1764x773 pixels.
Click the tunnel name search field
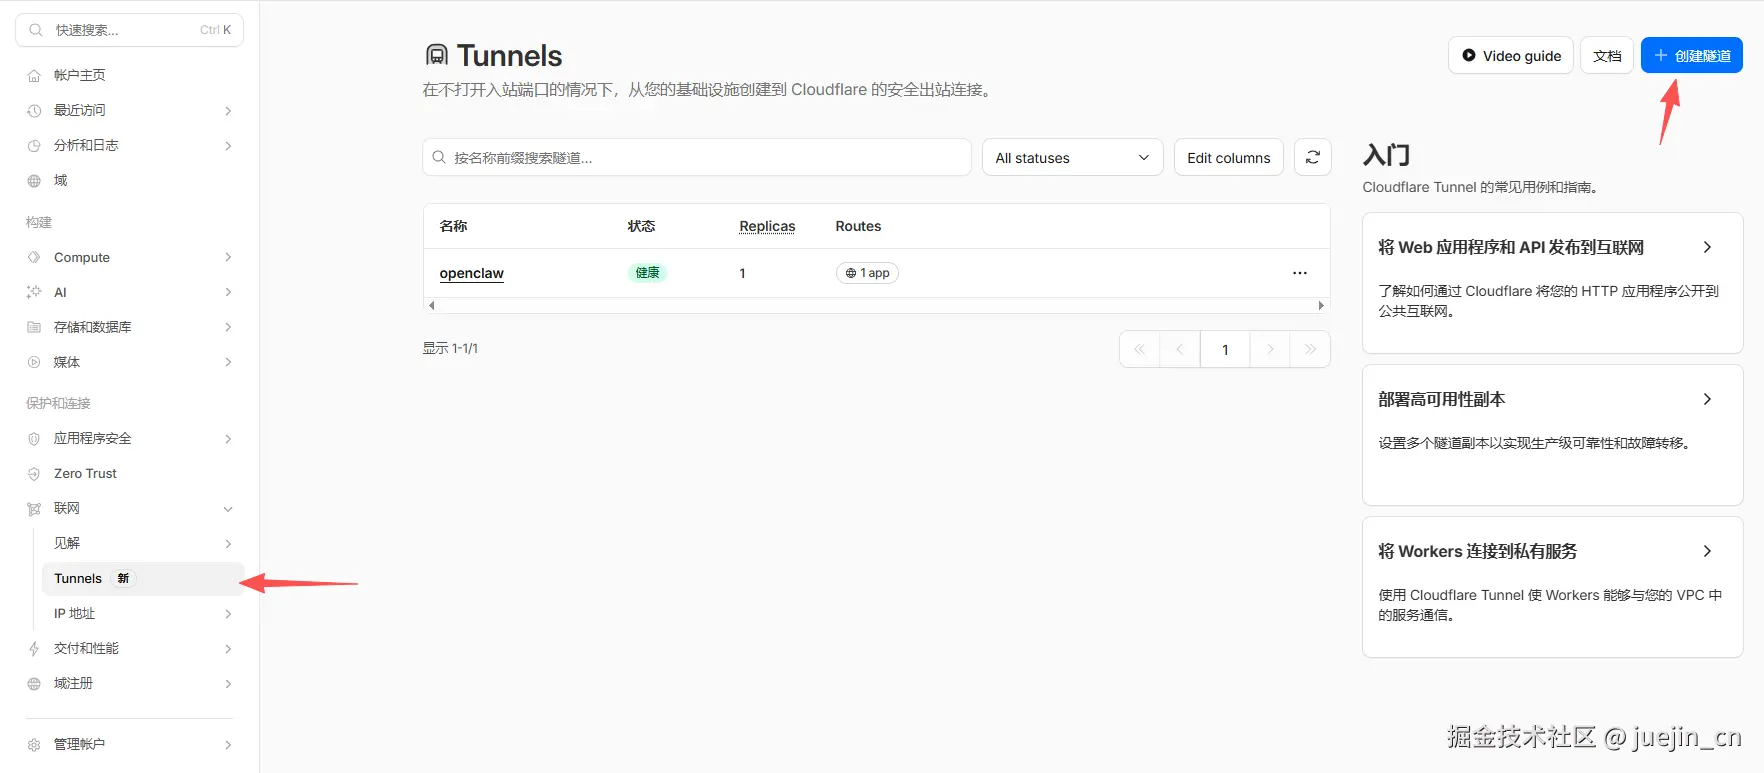tap(697, 157)
